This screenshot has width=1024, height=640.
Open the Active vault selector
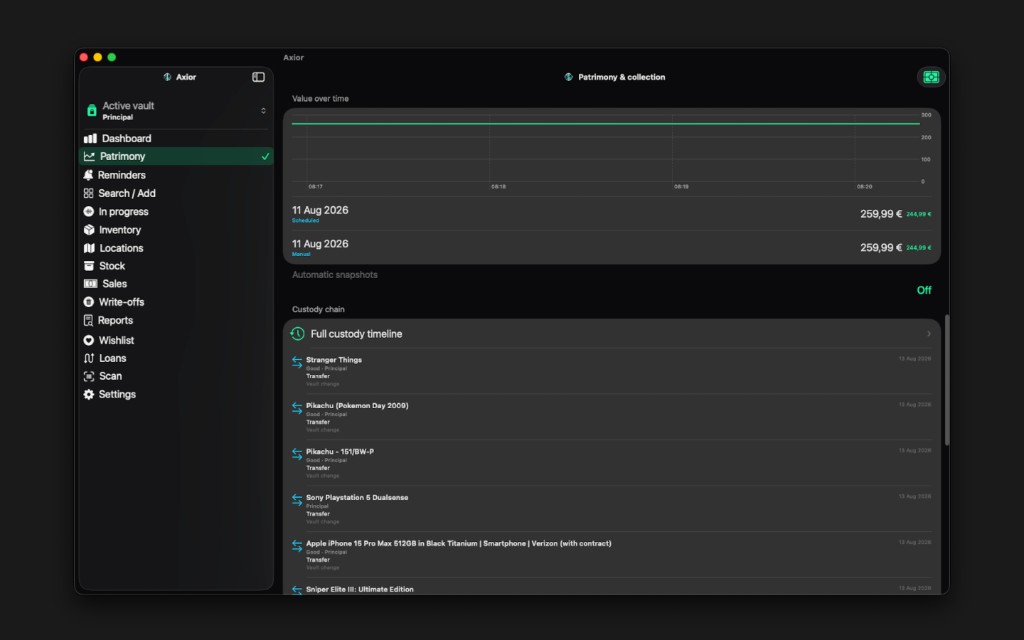[x=176, y=110]
